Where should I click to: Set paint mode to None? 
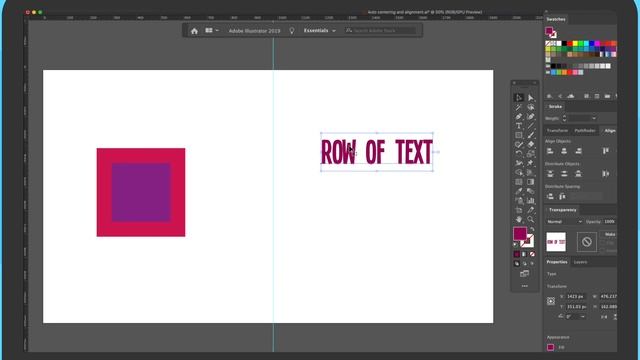coord(532,254)
